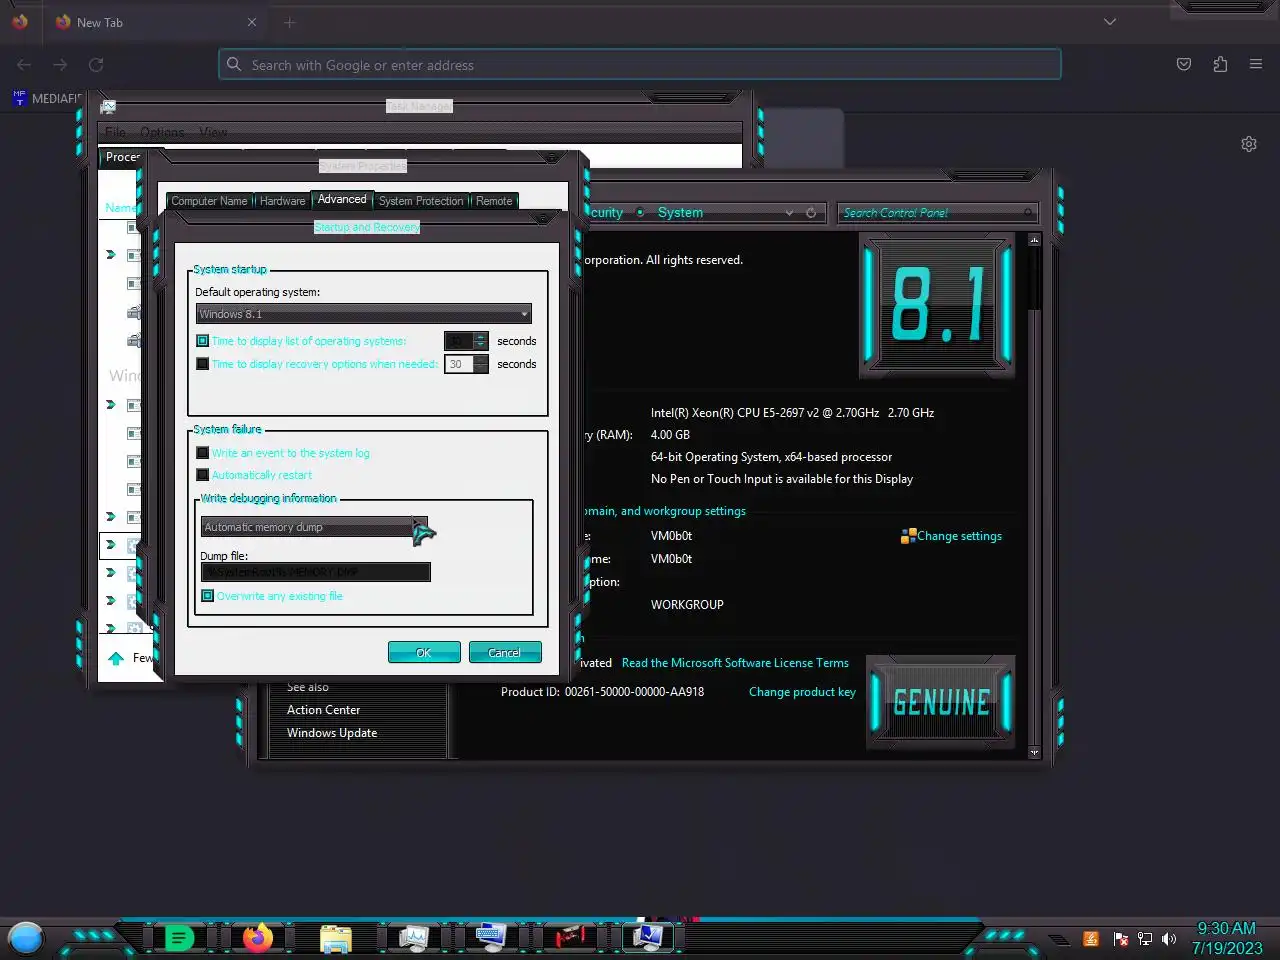Image resolution: width=1280 pixels, height=960 pixels.
Task: Open the red taskbar application icon
Action: coord(570,937)
